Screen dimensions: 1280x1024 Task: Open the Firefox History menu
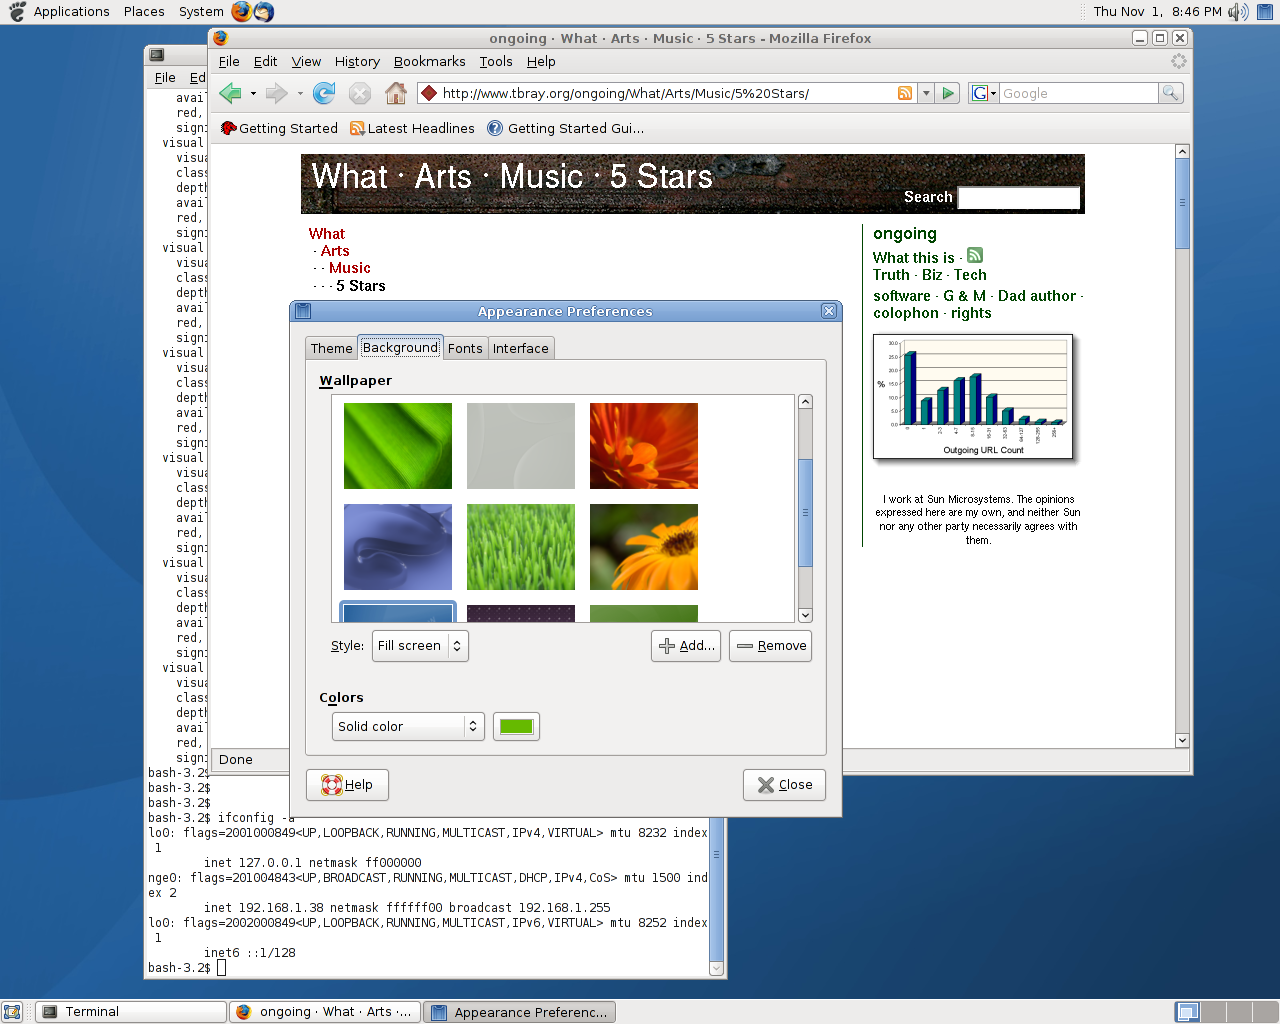click(x=357, y=61)
